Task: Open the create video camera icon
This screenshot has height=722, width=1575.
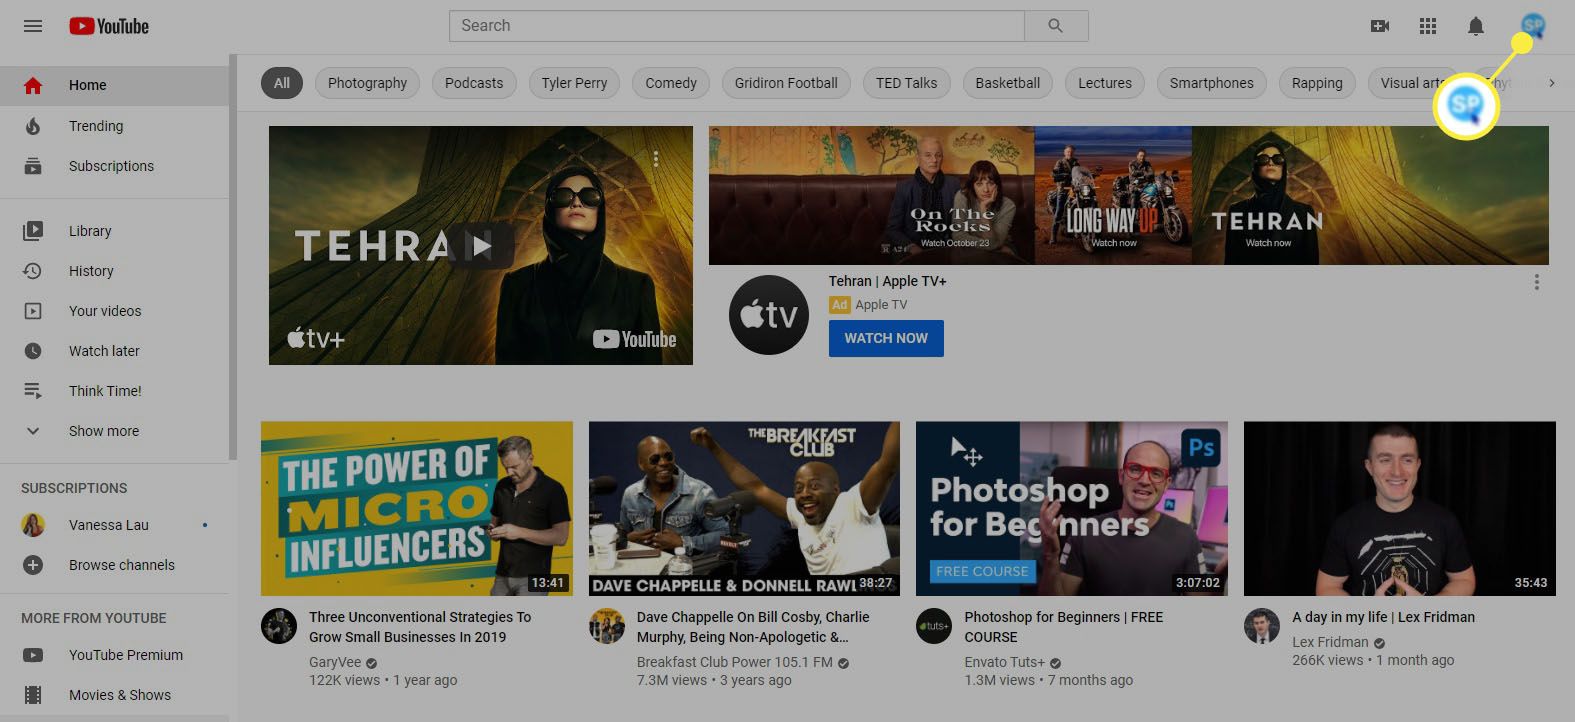Action: (x=1380, y=26)
